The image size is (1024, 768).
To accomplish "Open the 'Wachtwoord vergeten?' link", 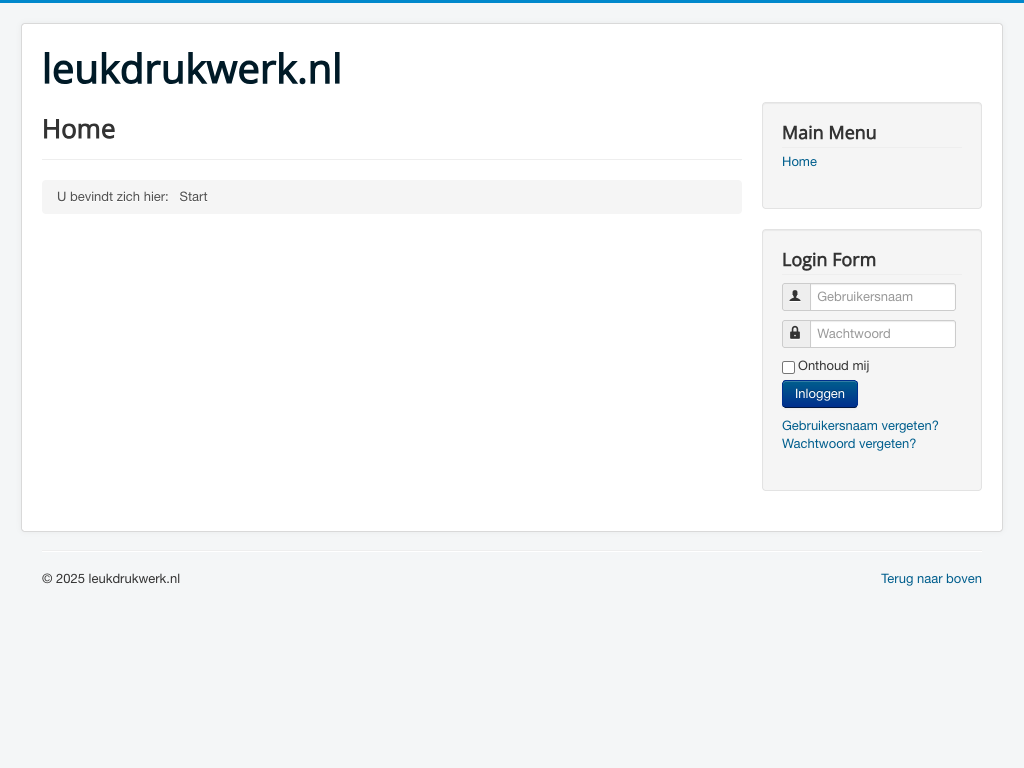I will (848, 444).
